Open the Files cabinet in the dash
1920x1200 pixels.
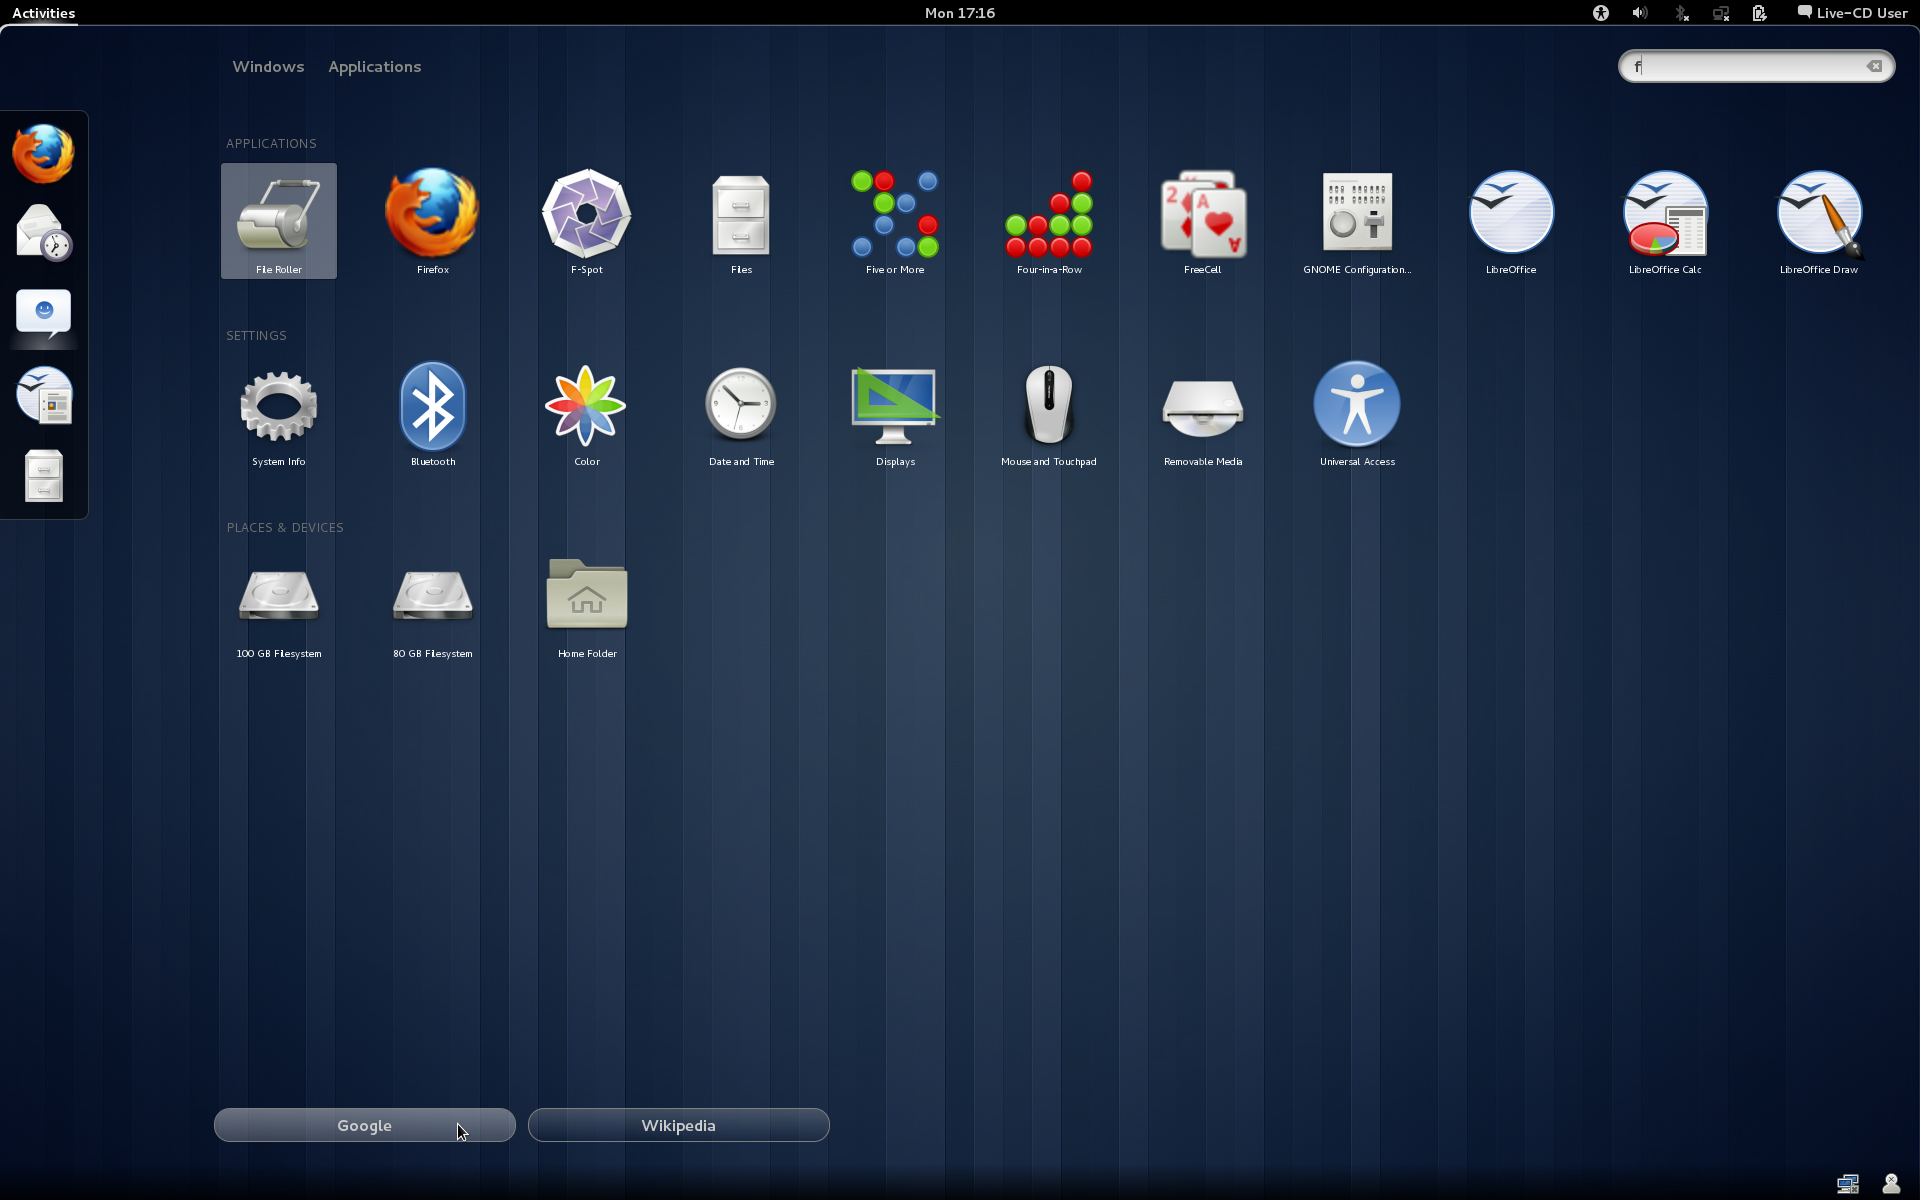click(x=44, y=476)
